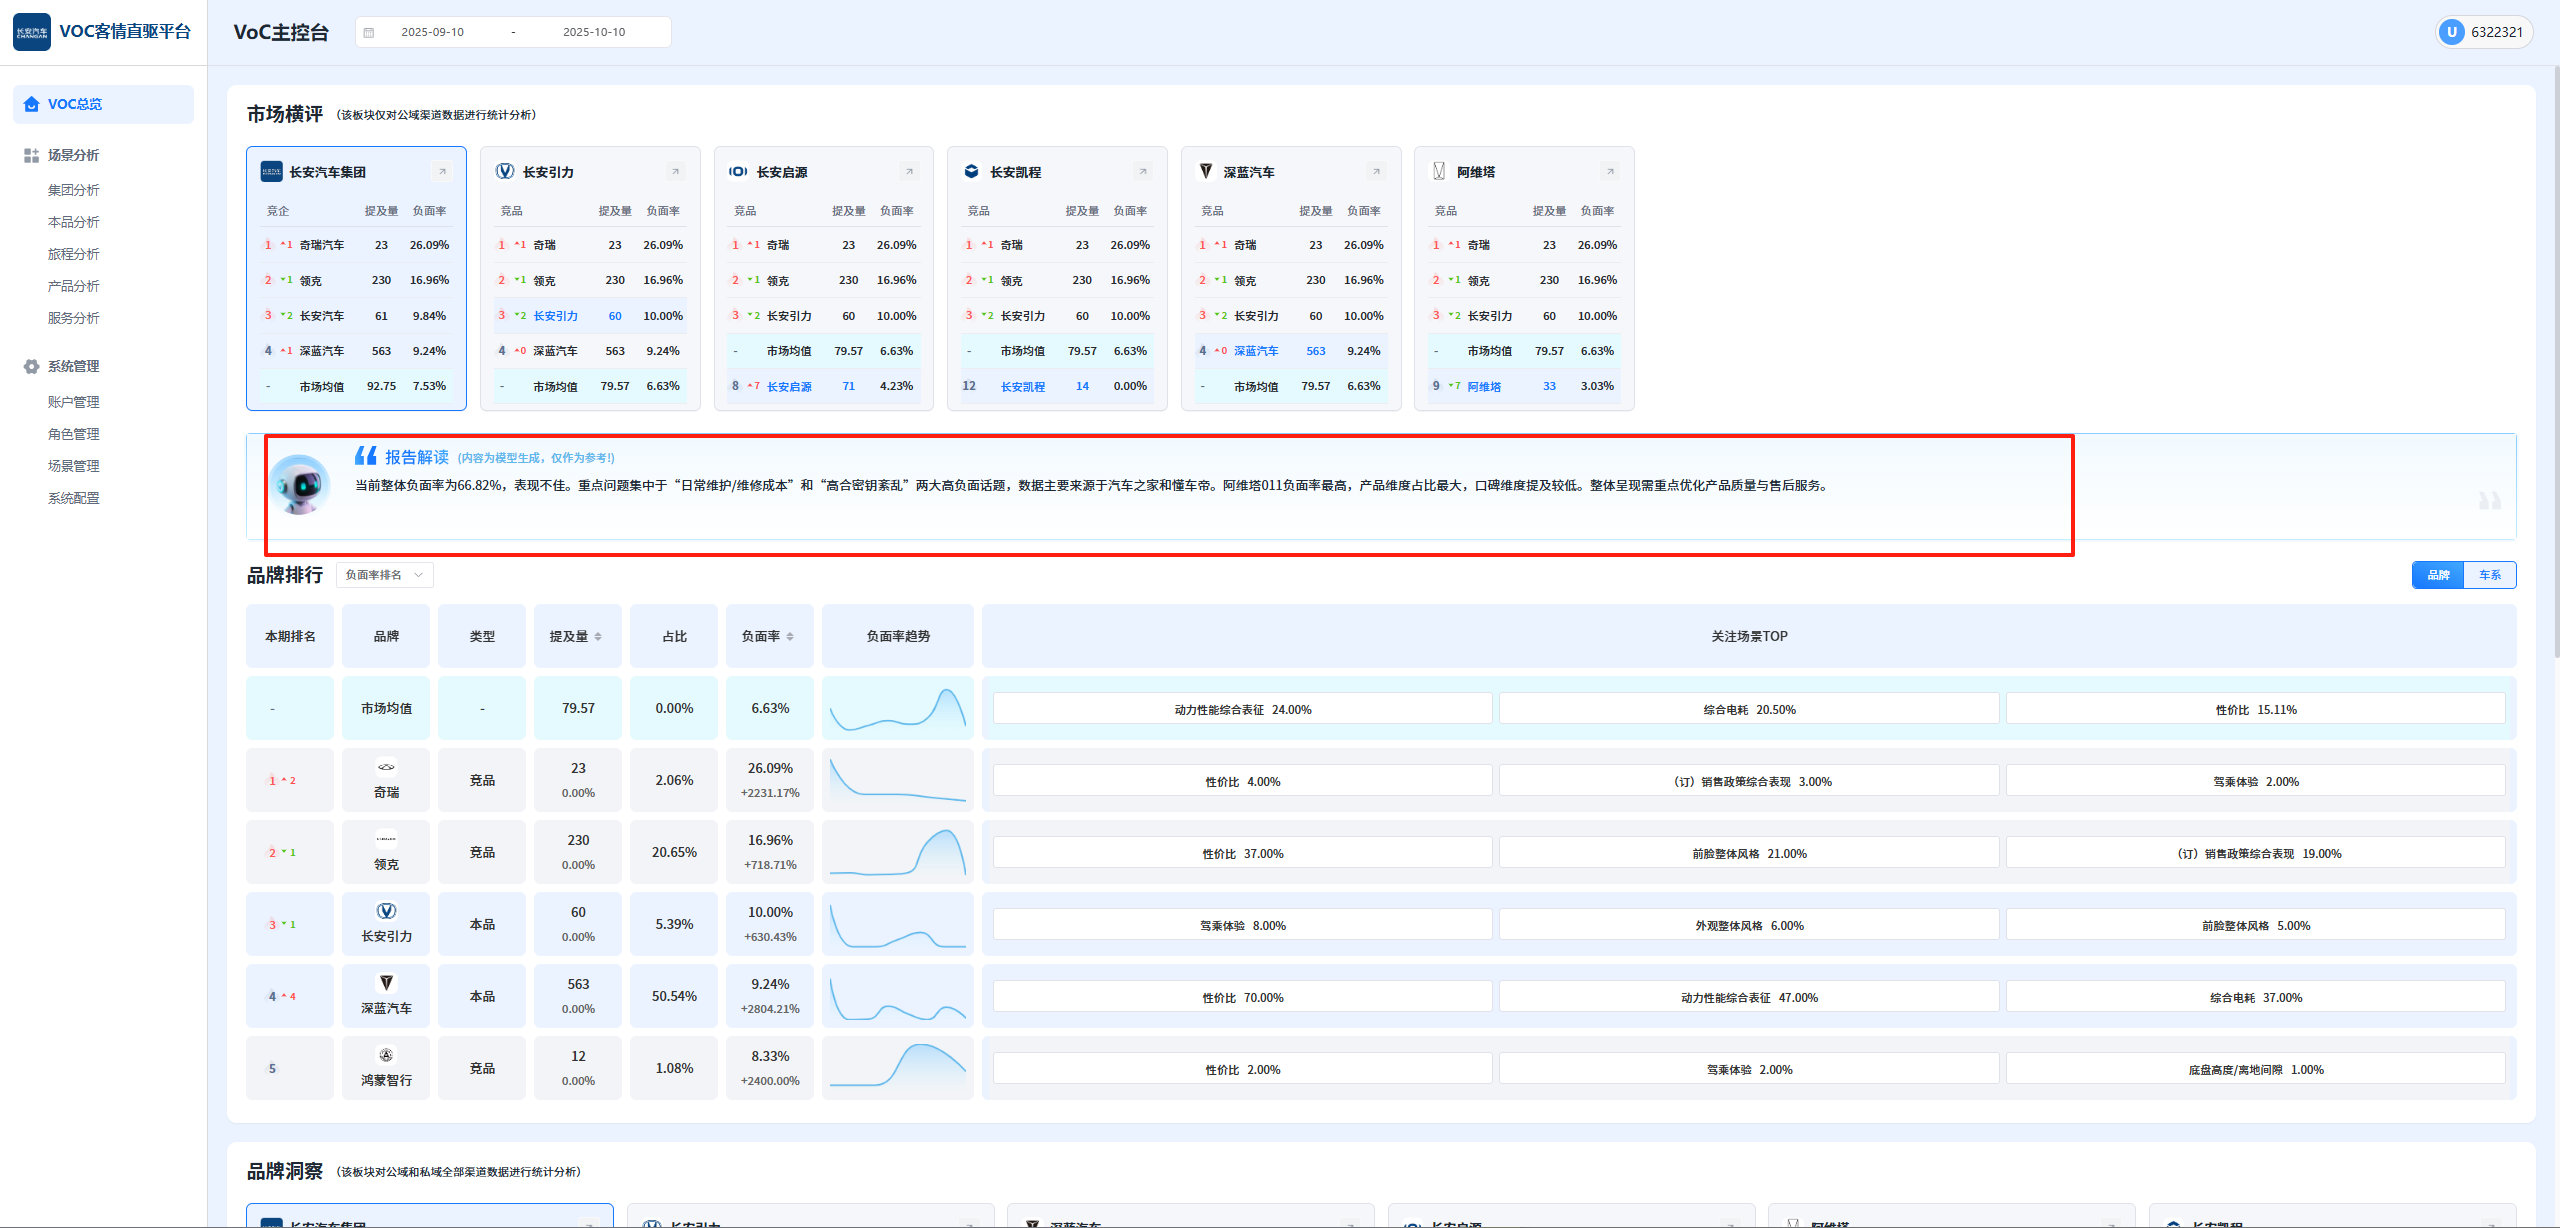Open the 长安汽车集团 card arrow icon
This screenshot has width=2560, height=1228.
point(442,172)
